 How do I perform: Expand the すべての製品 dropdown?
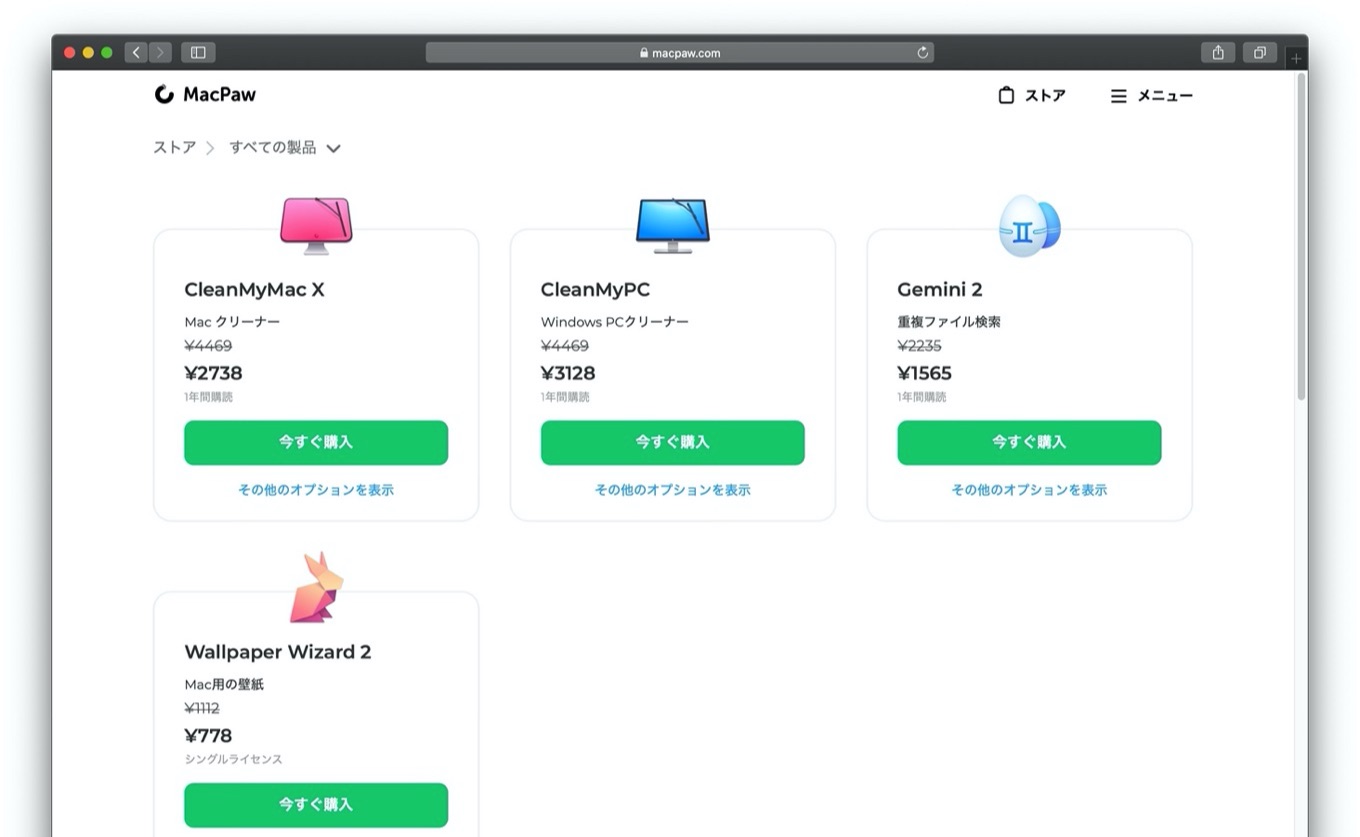point(285,148)
